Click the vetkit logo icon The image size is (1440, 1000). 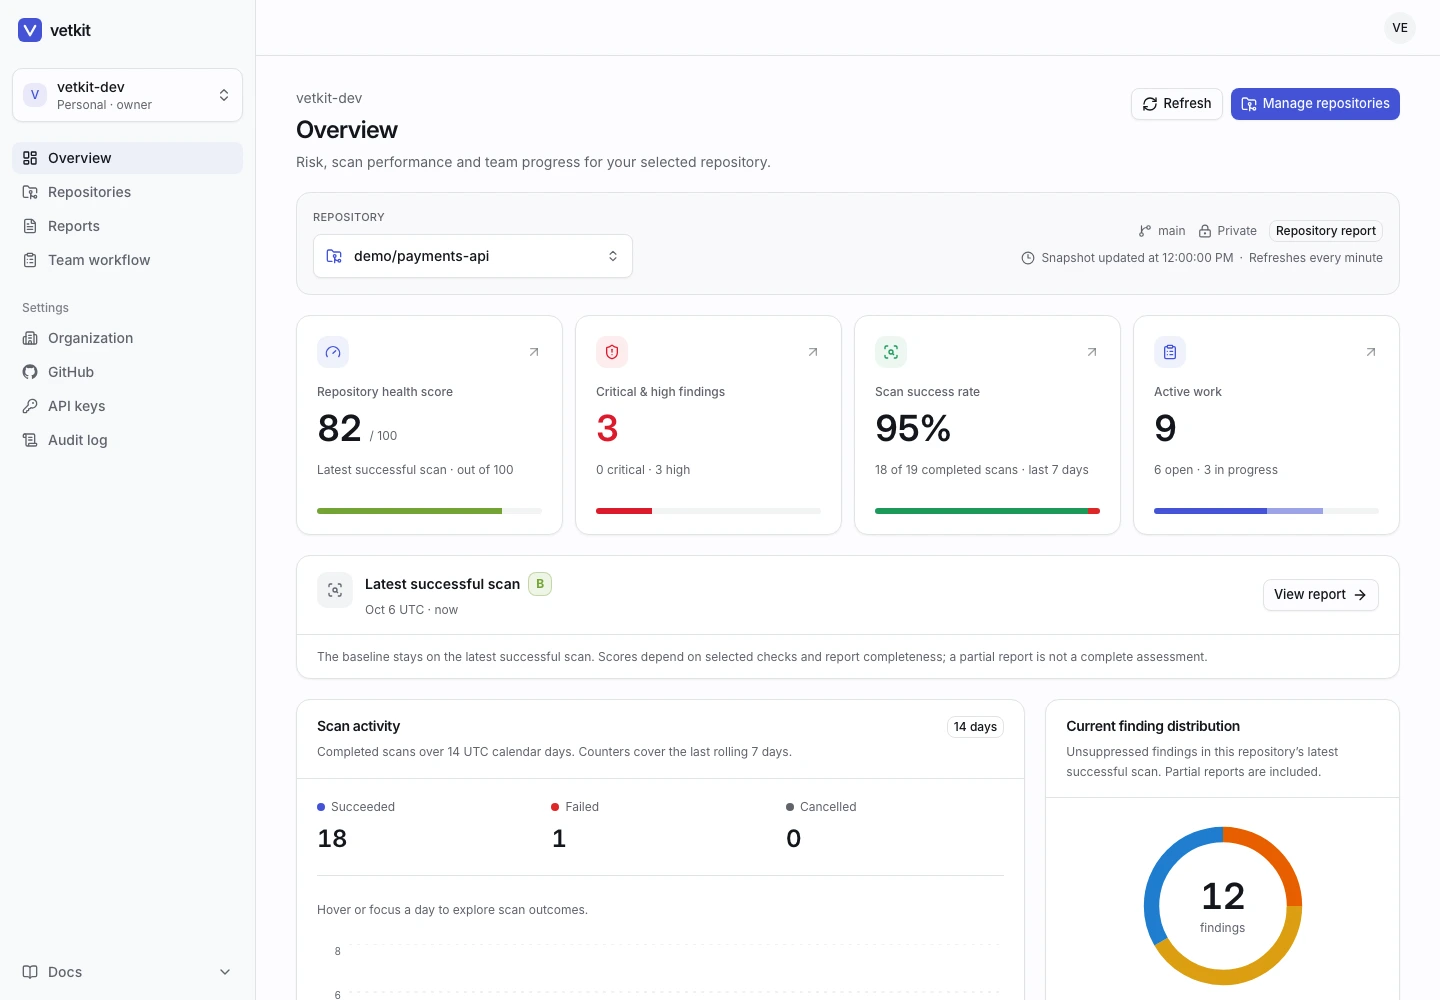pos(30,30)
